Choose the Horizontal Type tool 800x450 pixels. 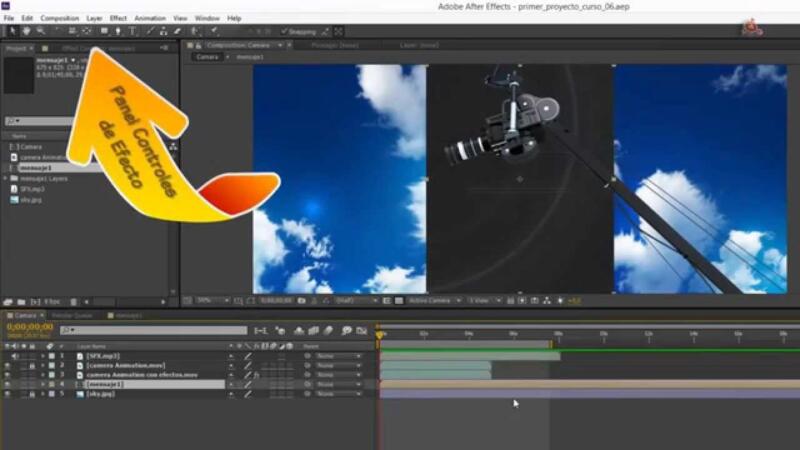133,31
